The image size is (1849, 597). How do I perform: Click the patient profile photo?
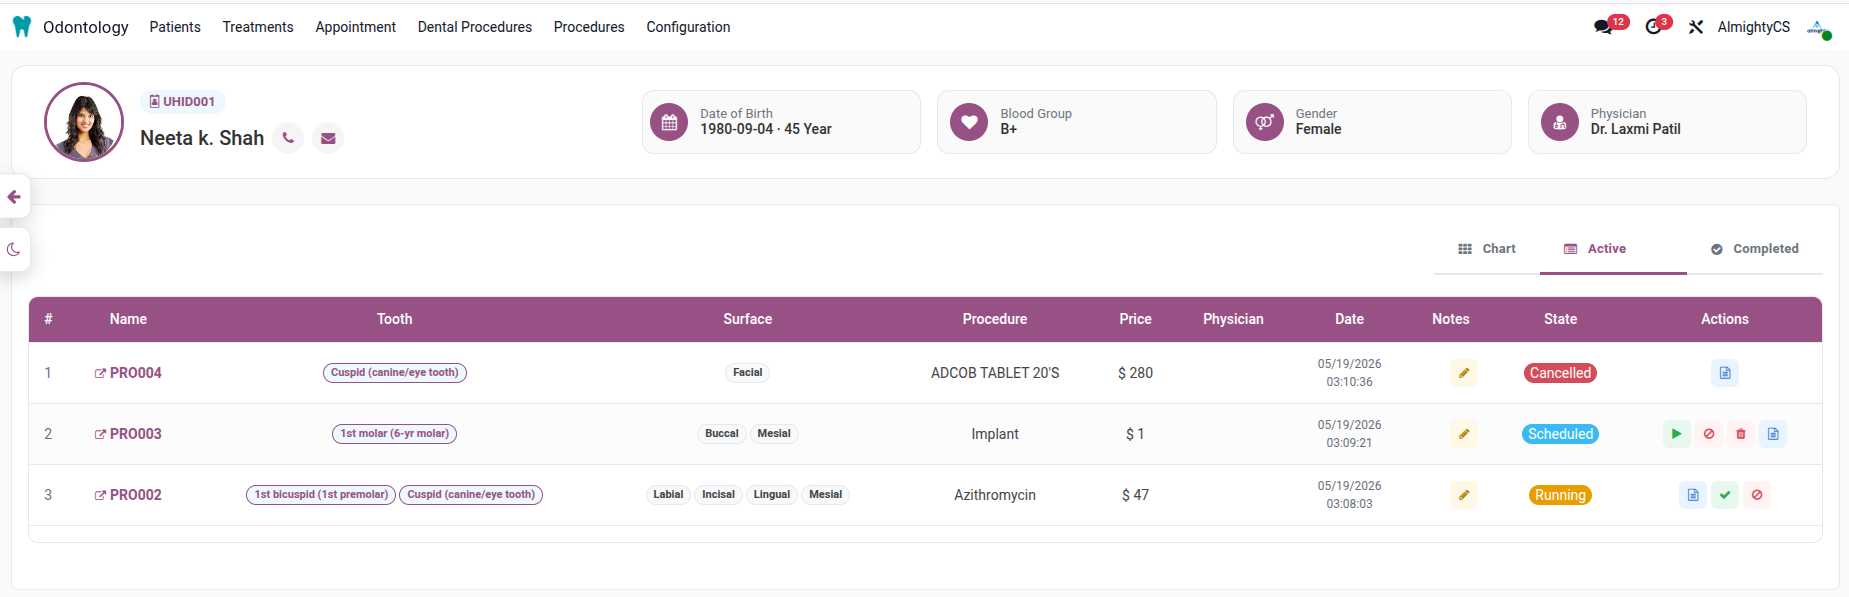point(84,122)
